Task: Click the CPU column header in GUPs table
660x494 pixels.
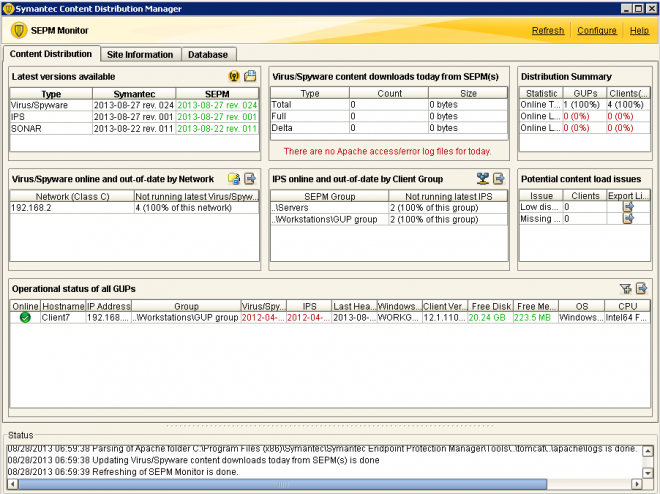Action: point(627,306)
